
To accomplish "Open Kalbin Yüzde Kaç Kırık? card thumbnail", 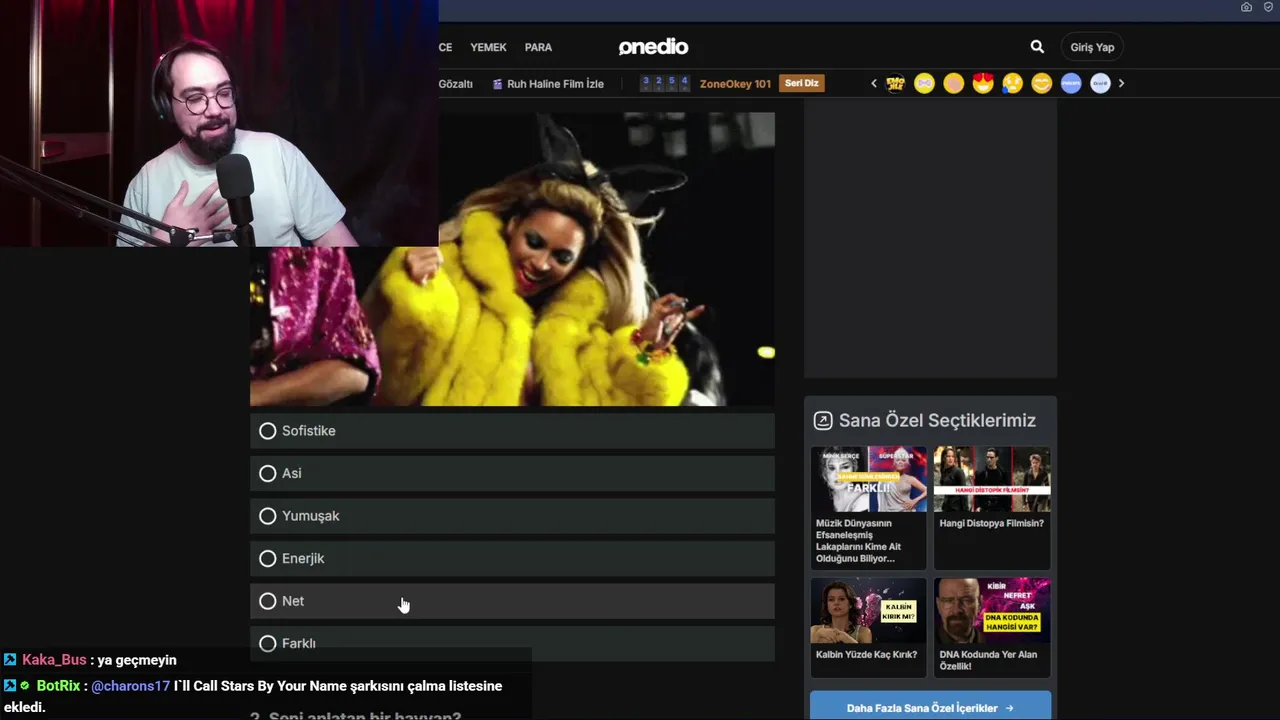I will coord(868,610).
